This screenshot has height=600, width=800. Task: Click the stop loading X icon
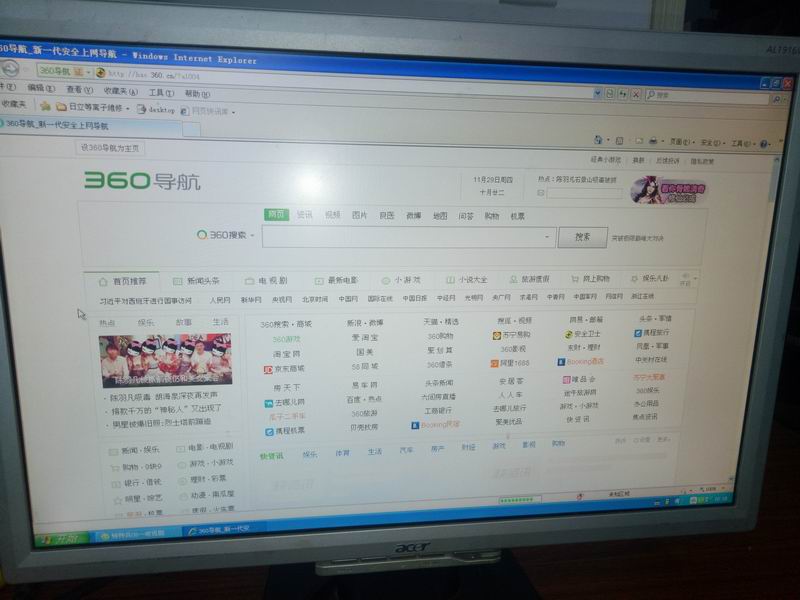(x=636, y=94)
